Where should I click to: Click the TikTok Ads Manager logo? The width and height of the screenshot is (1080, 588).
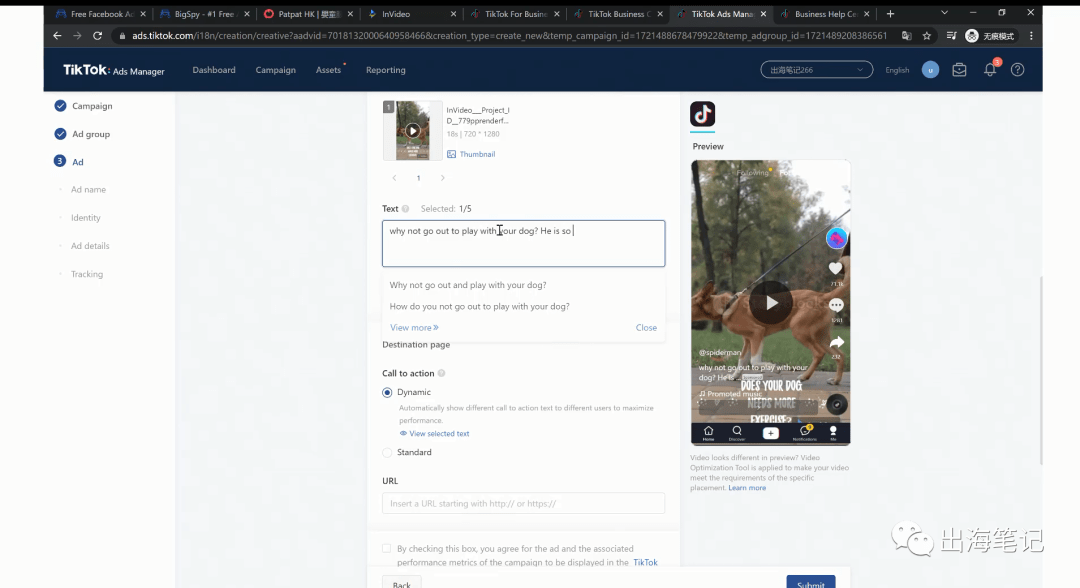114,70
